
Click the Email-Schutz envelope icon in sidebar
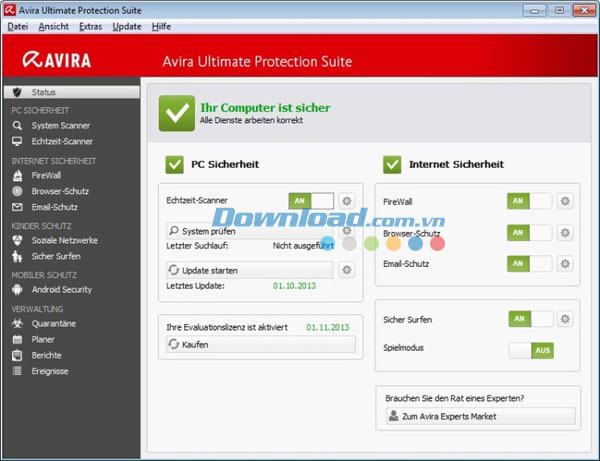click(17, 207)
